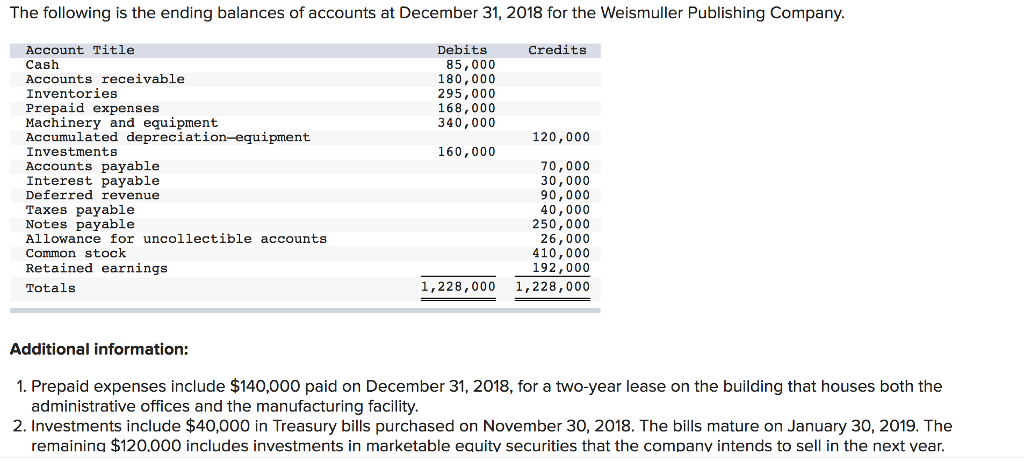Click the Inventories debit amount 295,000

coord(466,94)
